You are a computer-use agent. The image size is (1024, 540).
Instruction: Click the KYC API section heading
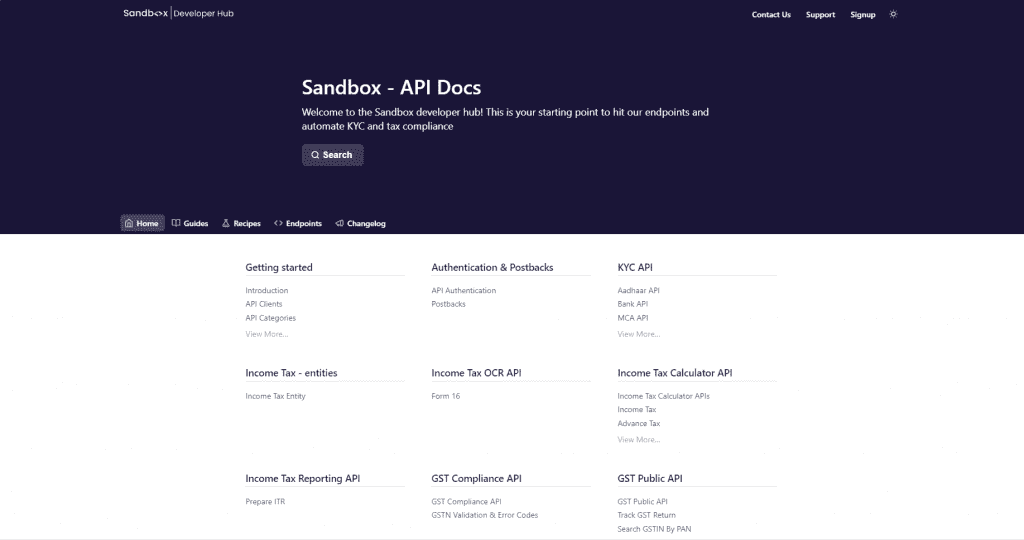(x=635, y=268)
